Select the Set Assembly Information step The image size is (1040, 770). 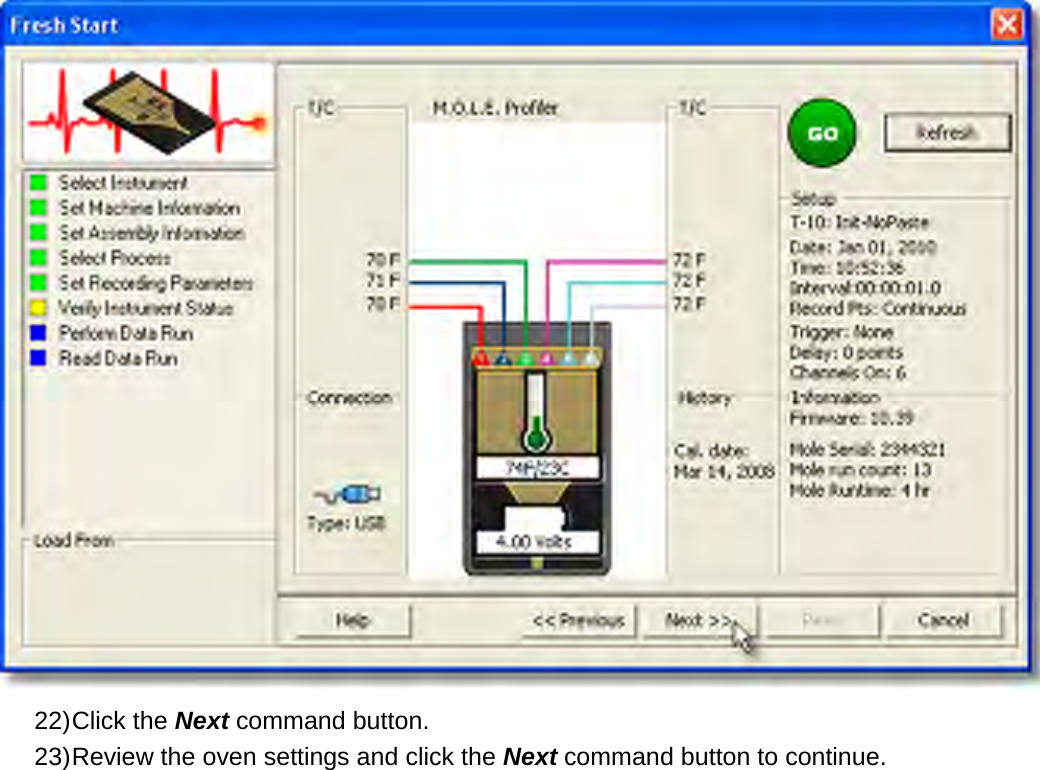pos(152,233)
